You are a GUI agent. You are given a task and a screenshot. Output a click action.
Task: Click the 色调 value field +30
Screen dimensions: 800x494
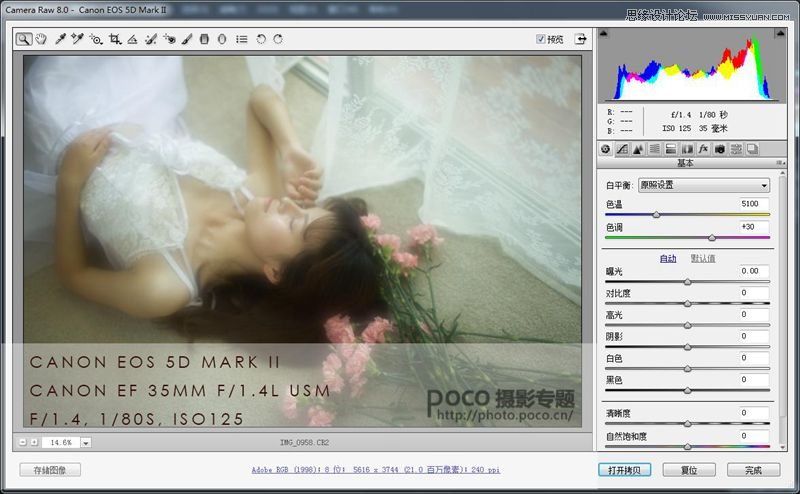(x=754, y=227)
